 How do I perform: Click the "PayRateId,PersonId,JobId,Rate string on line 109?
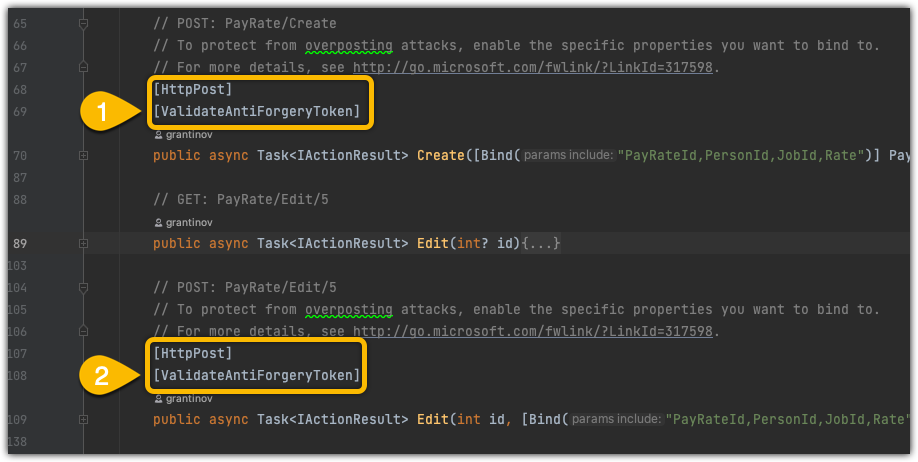point(789,419)
